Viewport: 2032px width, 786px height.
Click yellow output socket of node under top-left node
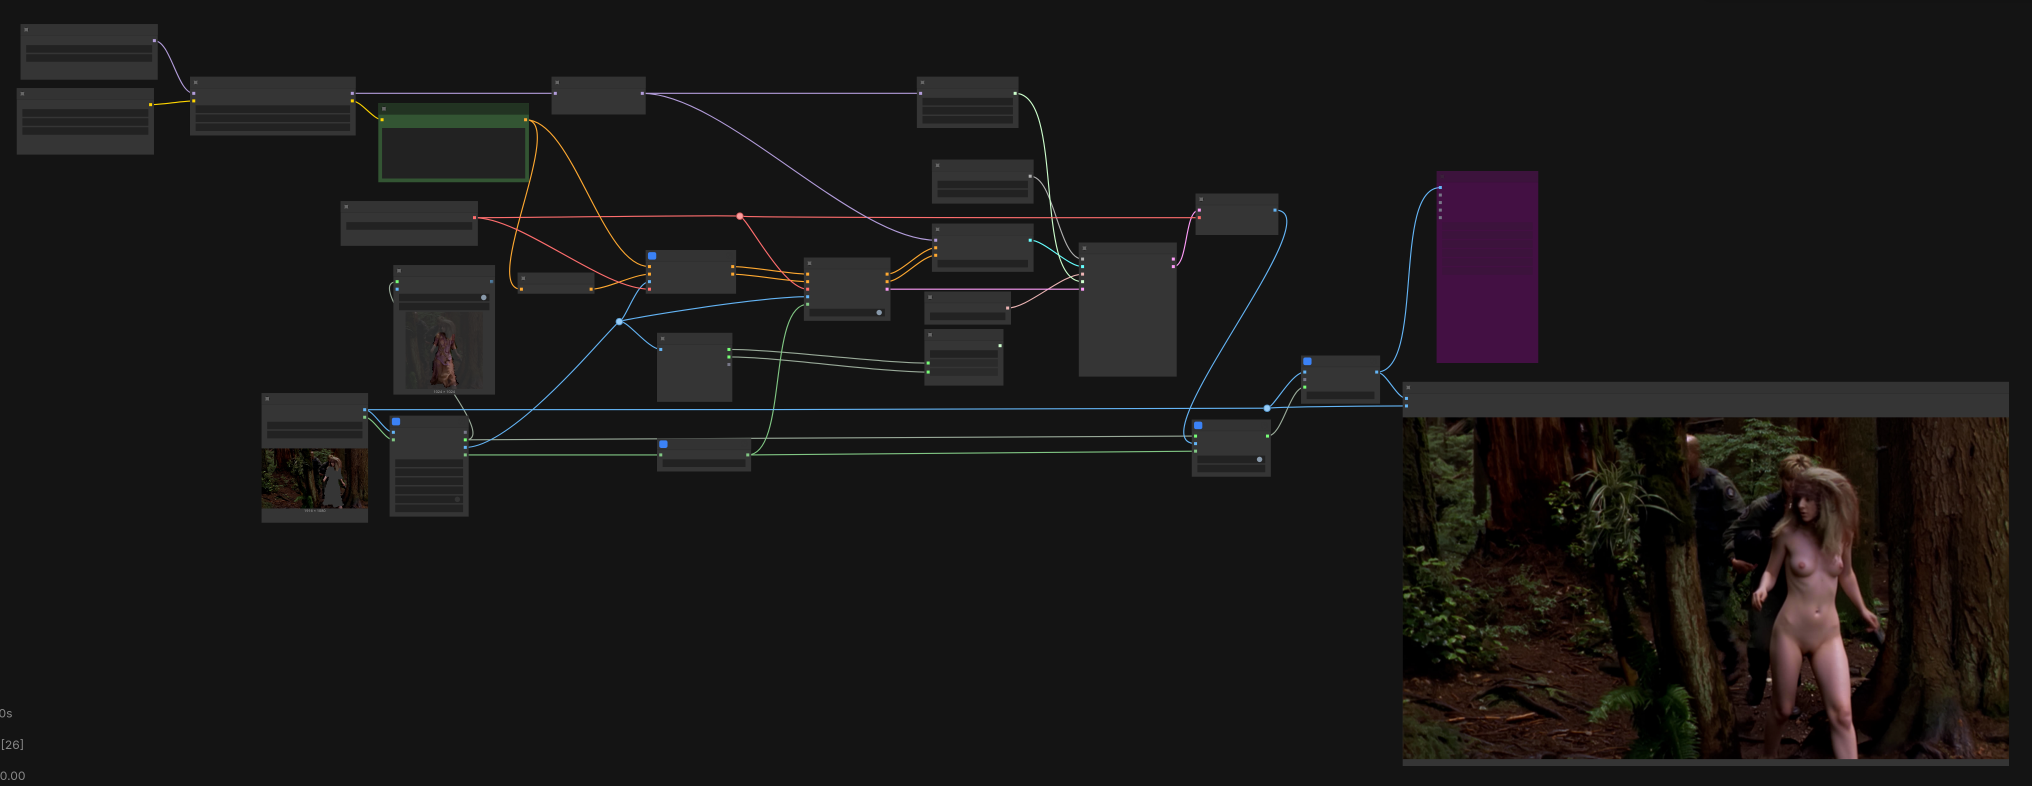point(151,104)
